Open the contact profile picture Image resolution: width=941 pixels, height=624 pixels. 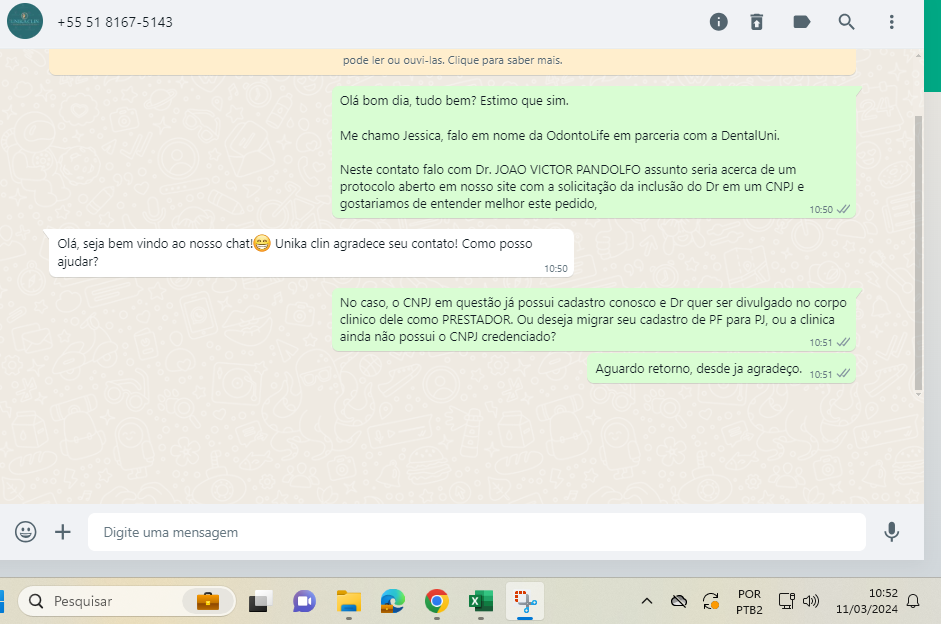25,21
